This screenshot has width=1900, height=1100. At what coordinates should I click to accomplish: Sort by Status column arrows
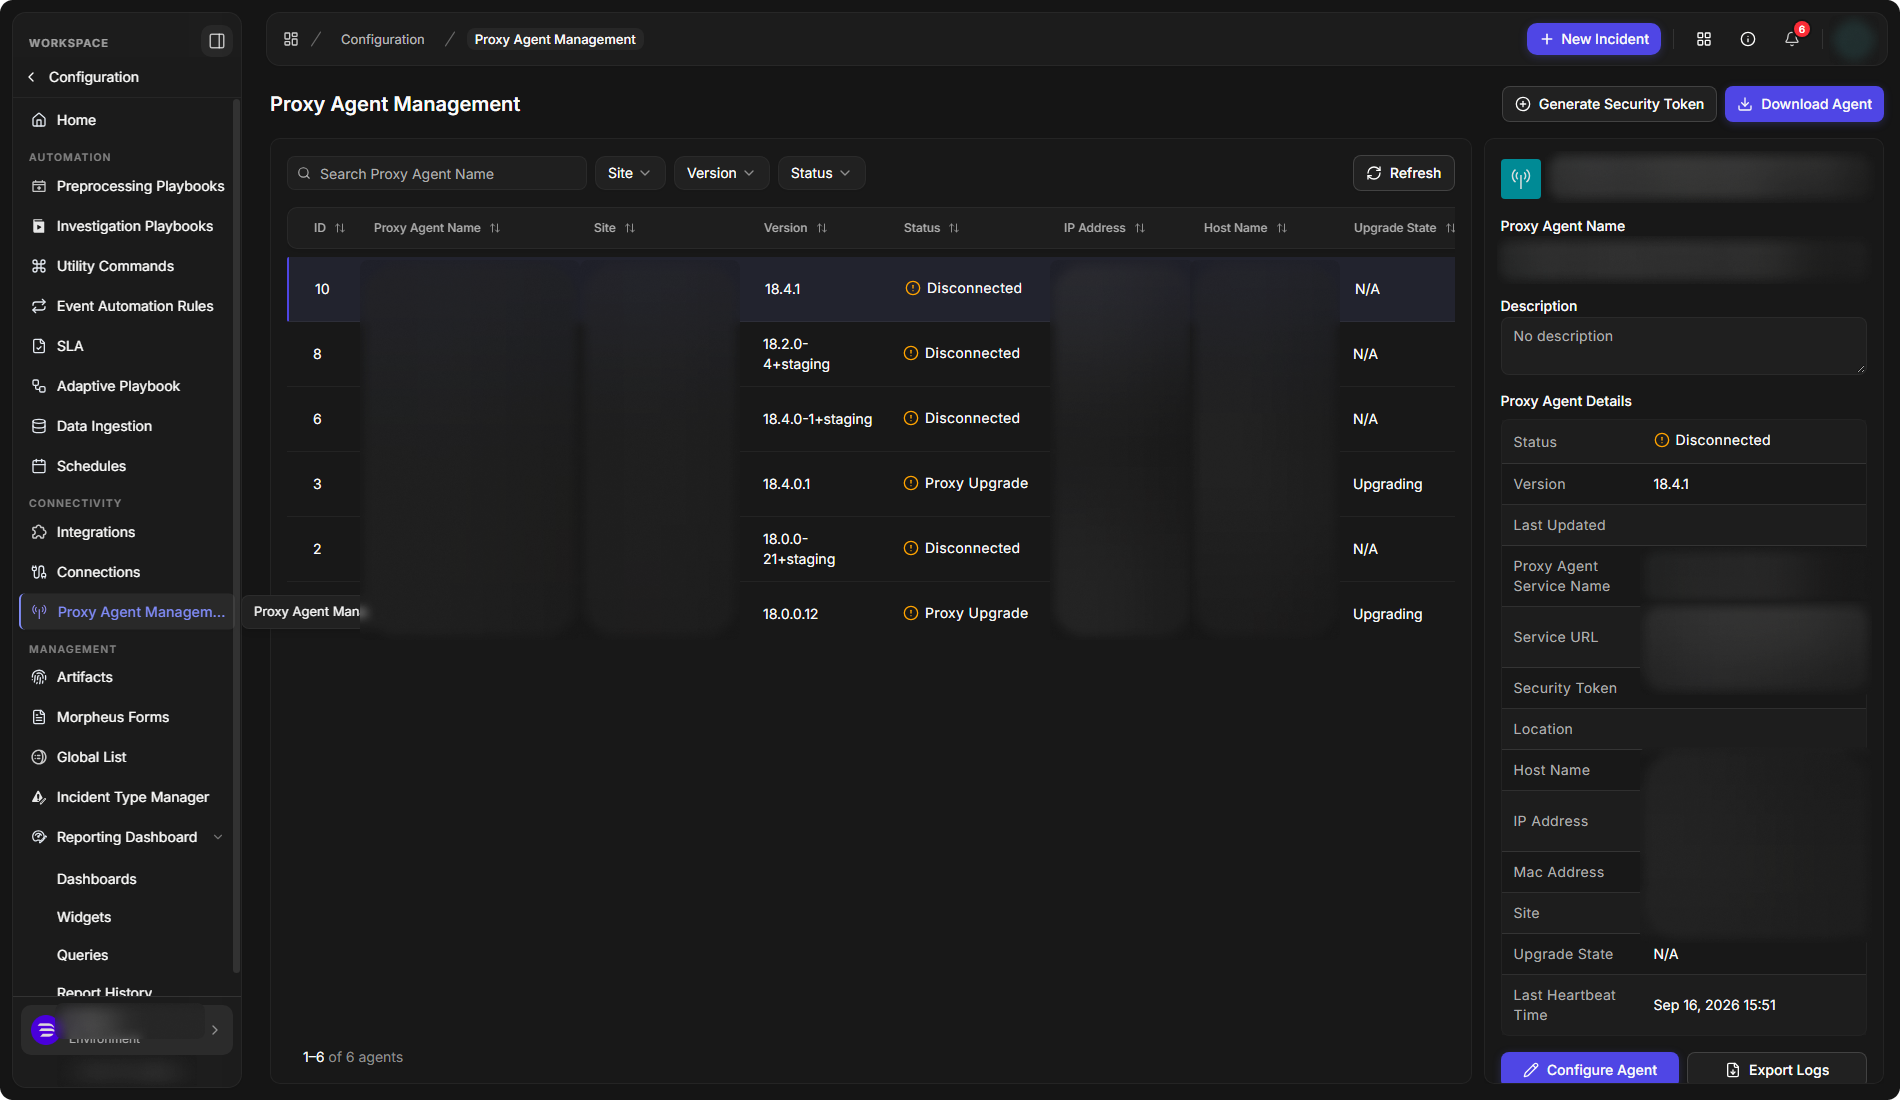(x=954, y=228)
